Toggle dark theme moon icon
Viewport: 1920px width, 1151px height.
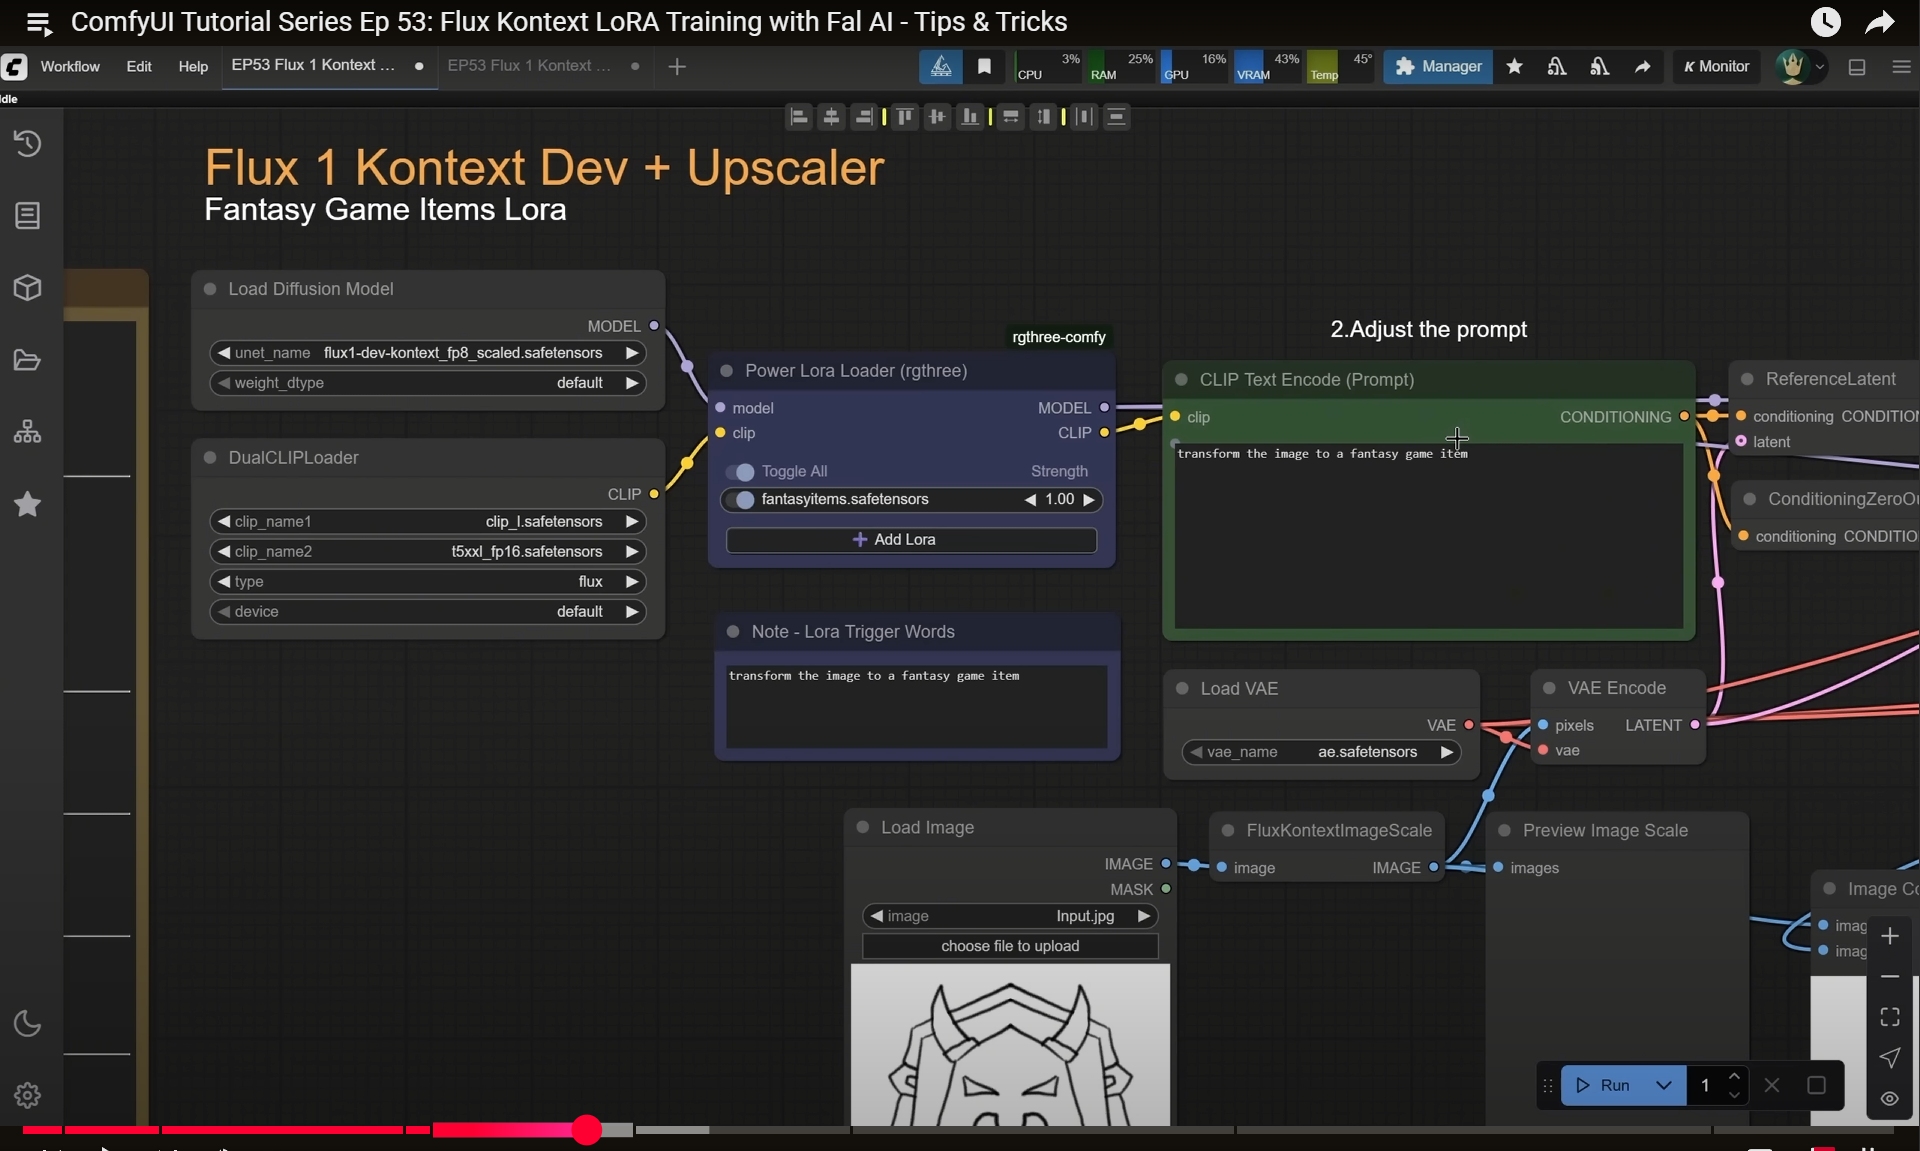click(x=27, y=1023)
